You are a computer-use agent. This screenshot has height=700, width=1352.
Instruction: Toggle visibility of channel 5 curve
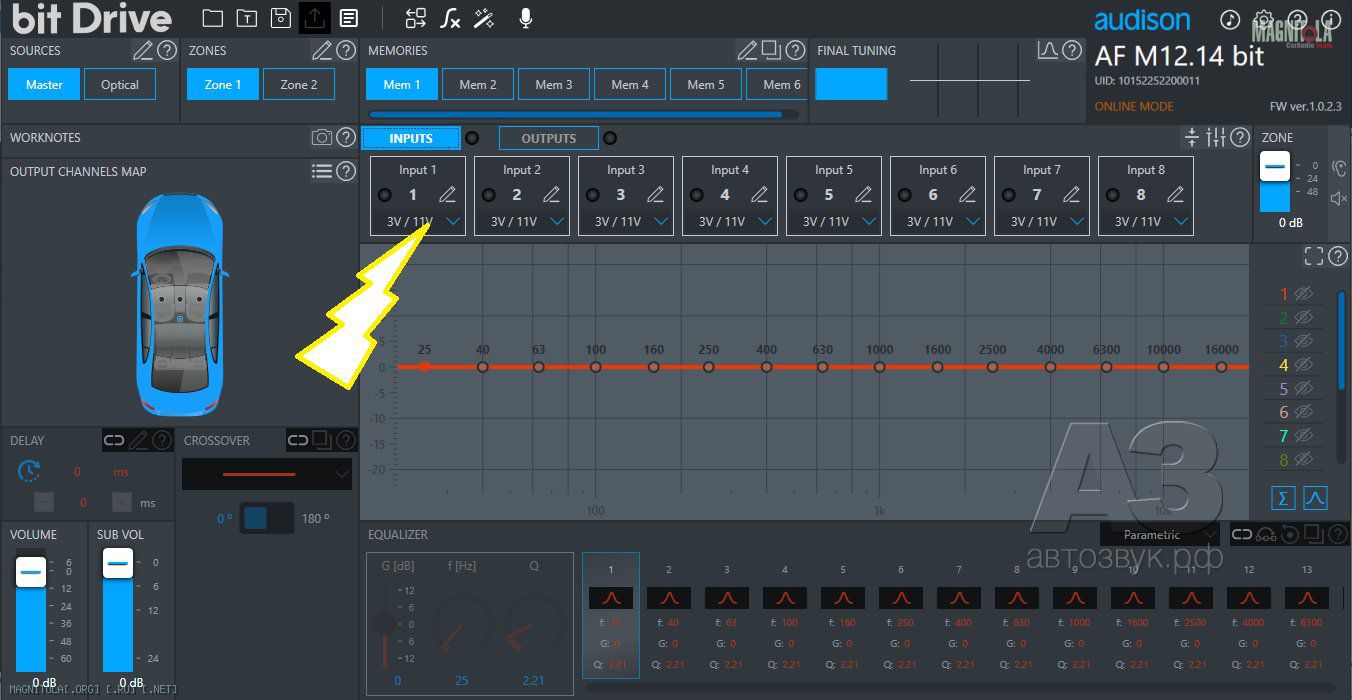(1303, 389)
